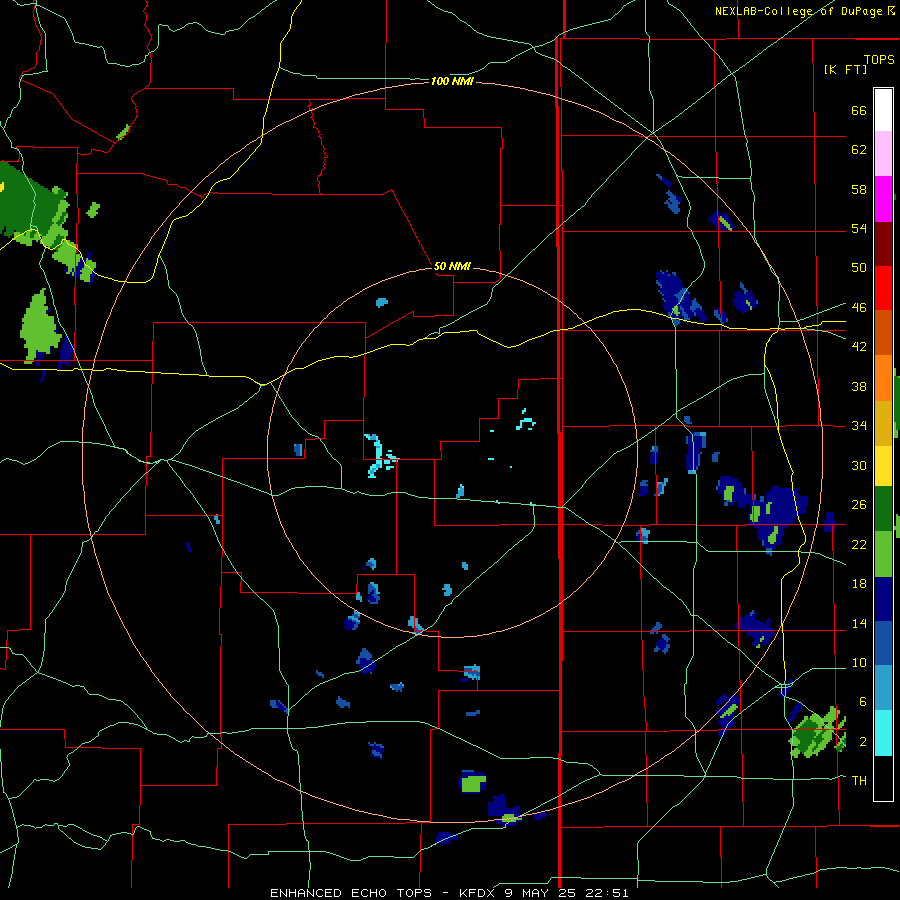Click the 58 legend value
The width and height of the screenshot is (900, 900).
pyautogui.click(x=859, y=189)
